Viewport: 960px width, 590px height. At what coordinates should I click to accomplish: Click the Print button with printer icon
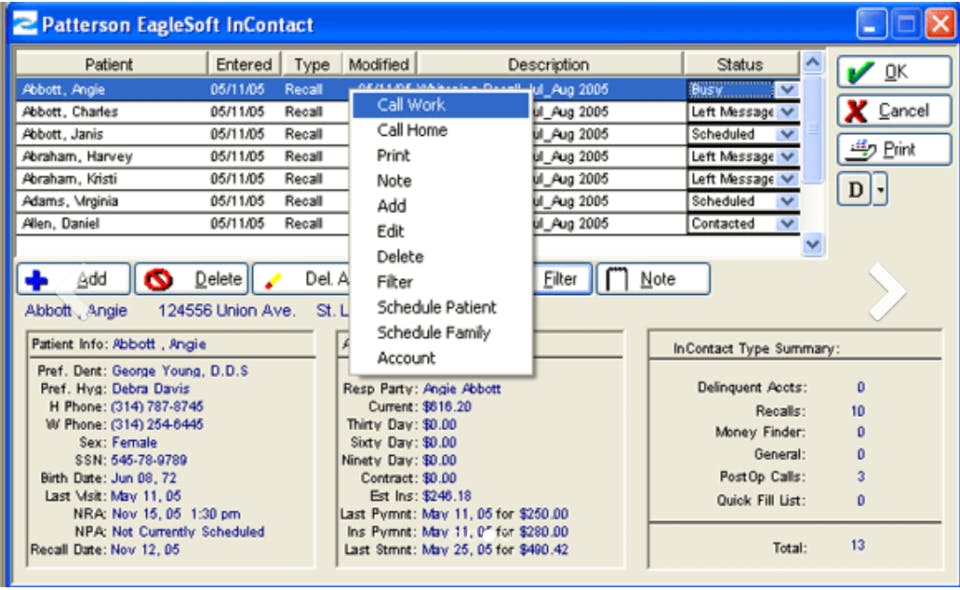[x=894, y=149]
